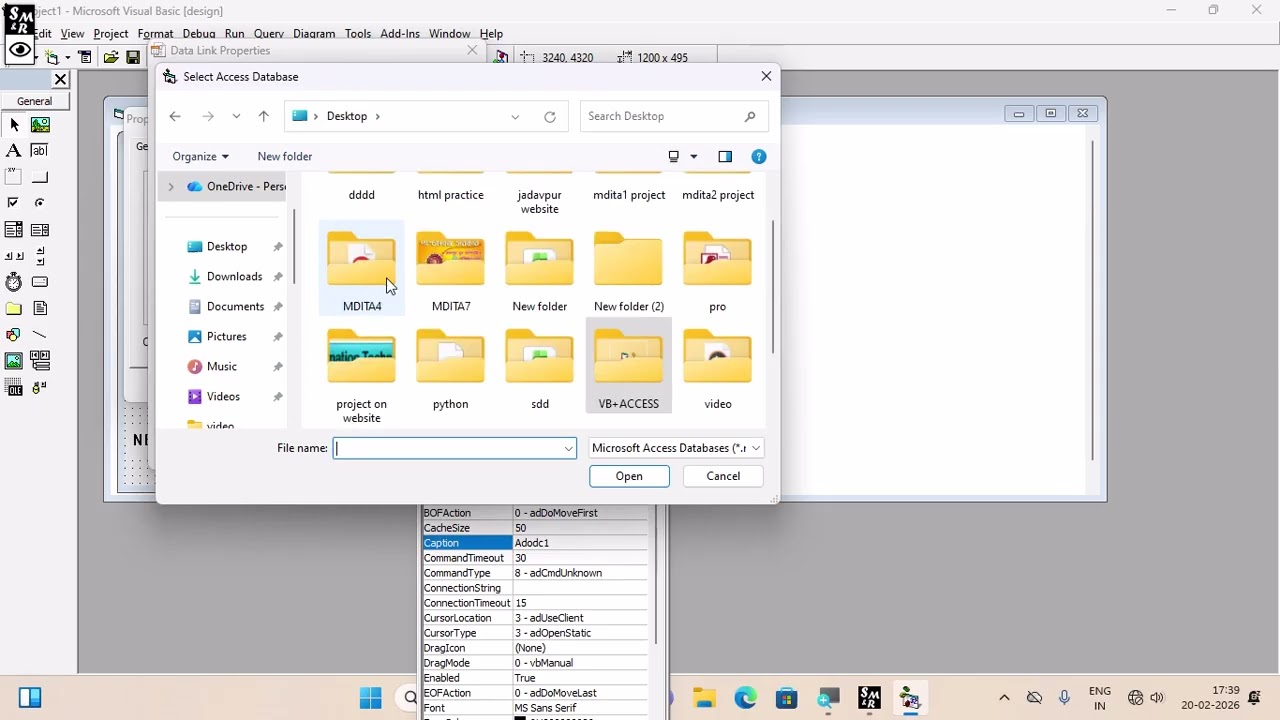This screenshot has height=720, width=1280.
Task: Select the OLE container tool
Action: click(14, 387)
